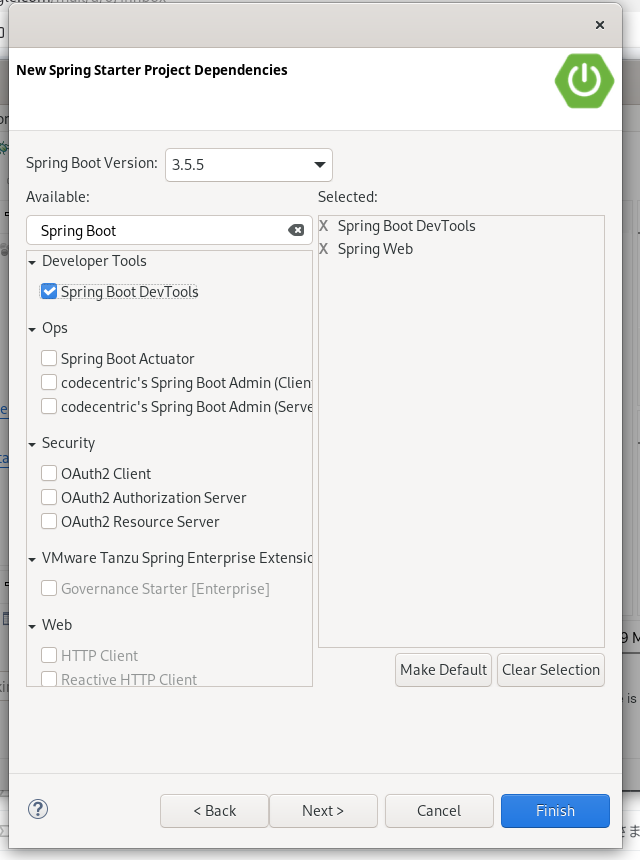Check Governance Starter [Enterprise] box

point(49,589)
